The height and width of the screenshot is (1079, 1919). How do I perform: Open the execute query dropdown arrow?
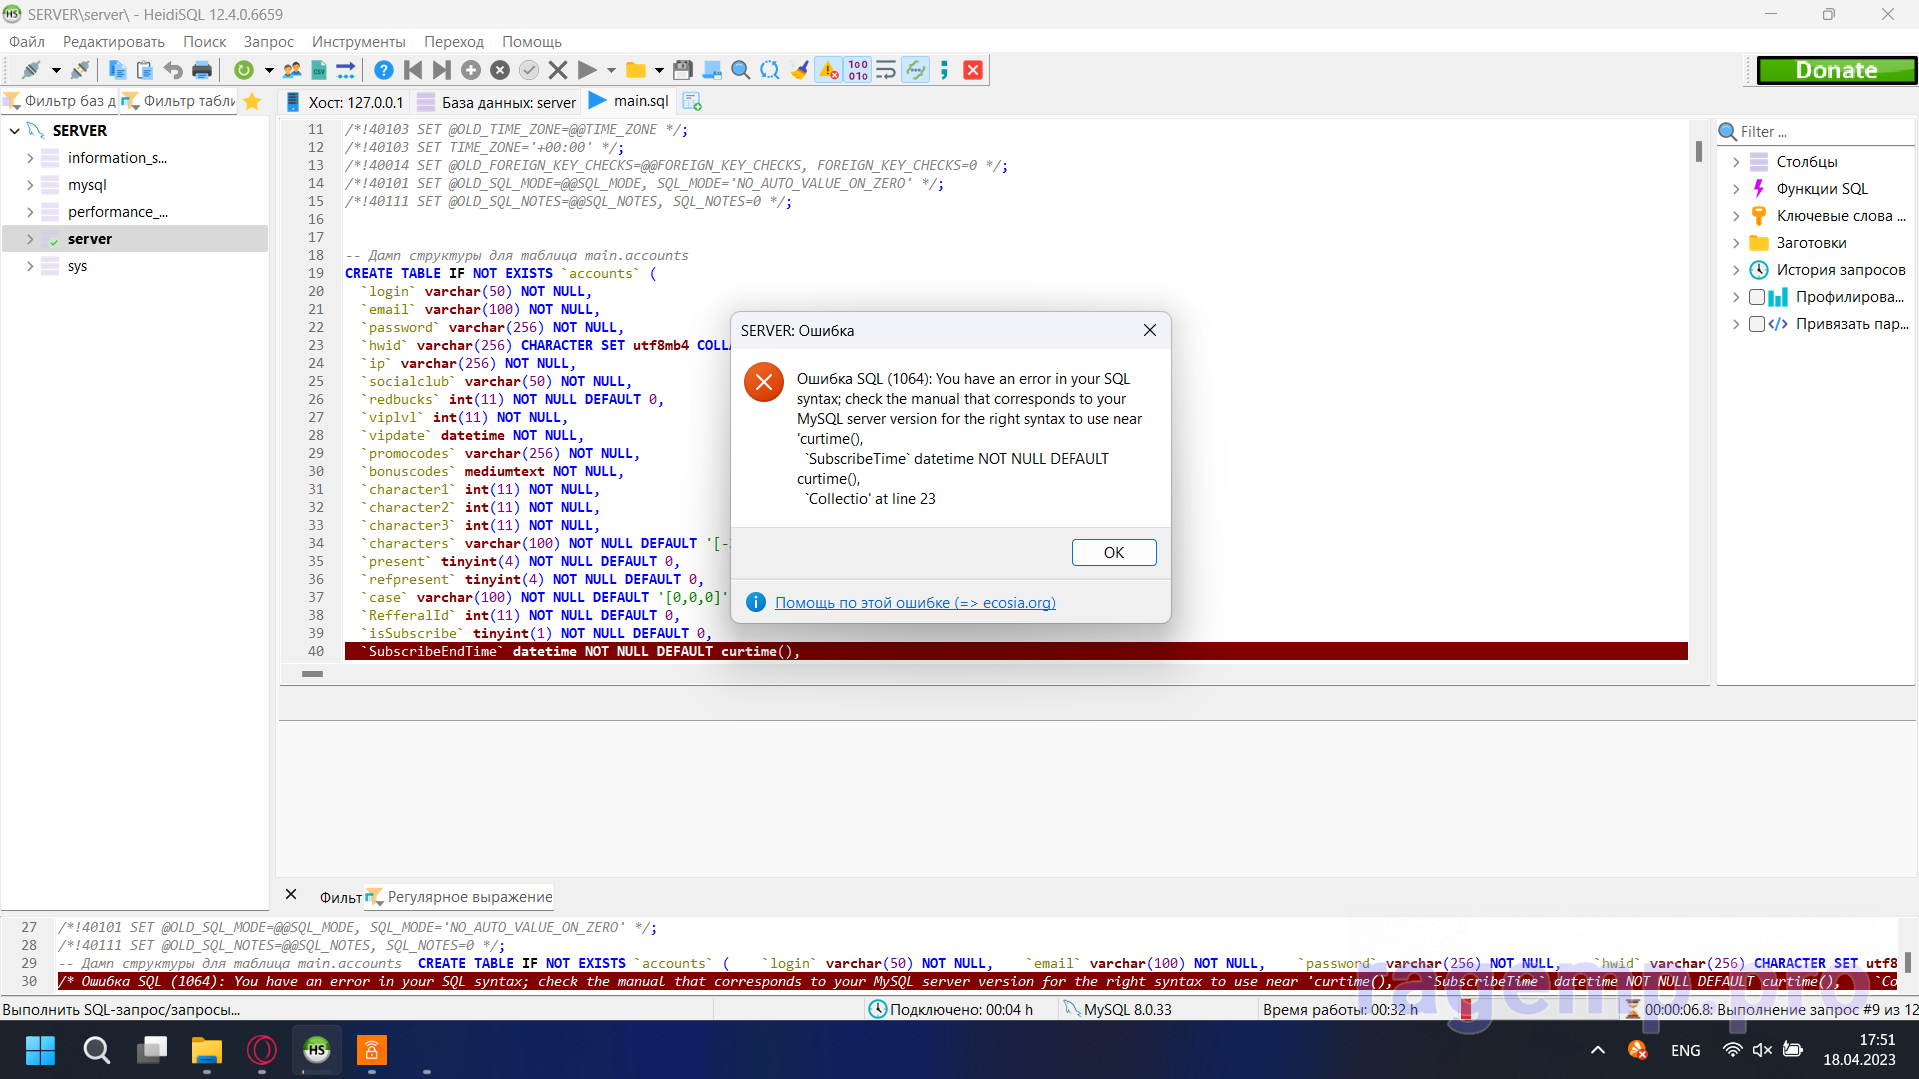[x=611, y=70]
